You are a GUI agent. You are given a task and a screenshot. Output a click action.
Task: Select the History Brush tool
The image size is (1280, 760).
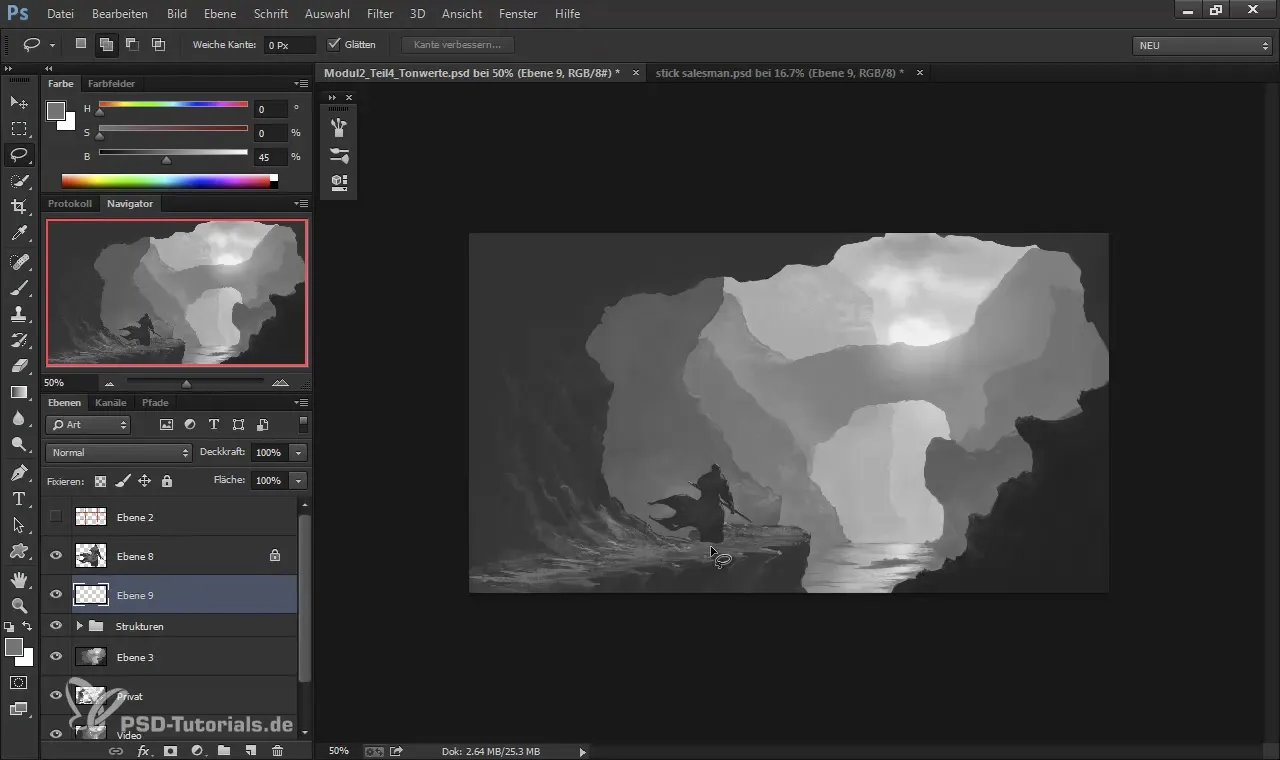(18, 339)
